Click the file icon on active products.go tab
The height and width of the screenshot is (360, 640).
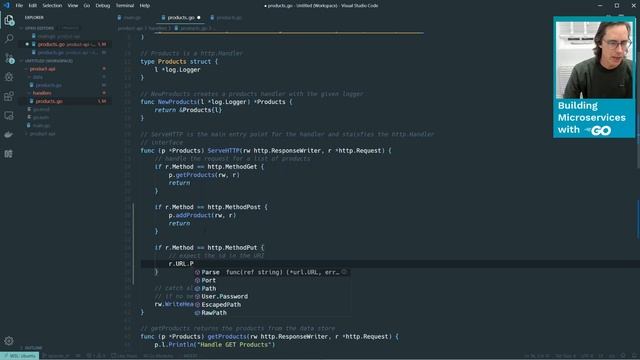click(163, 18)
